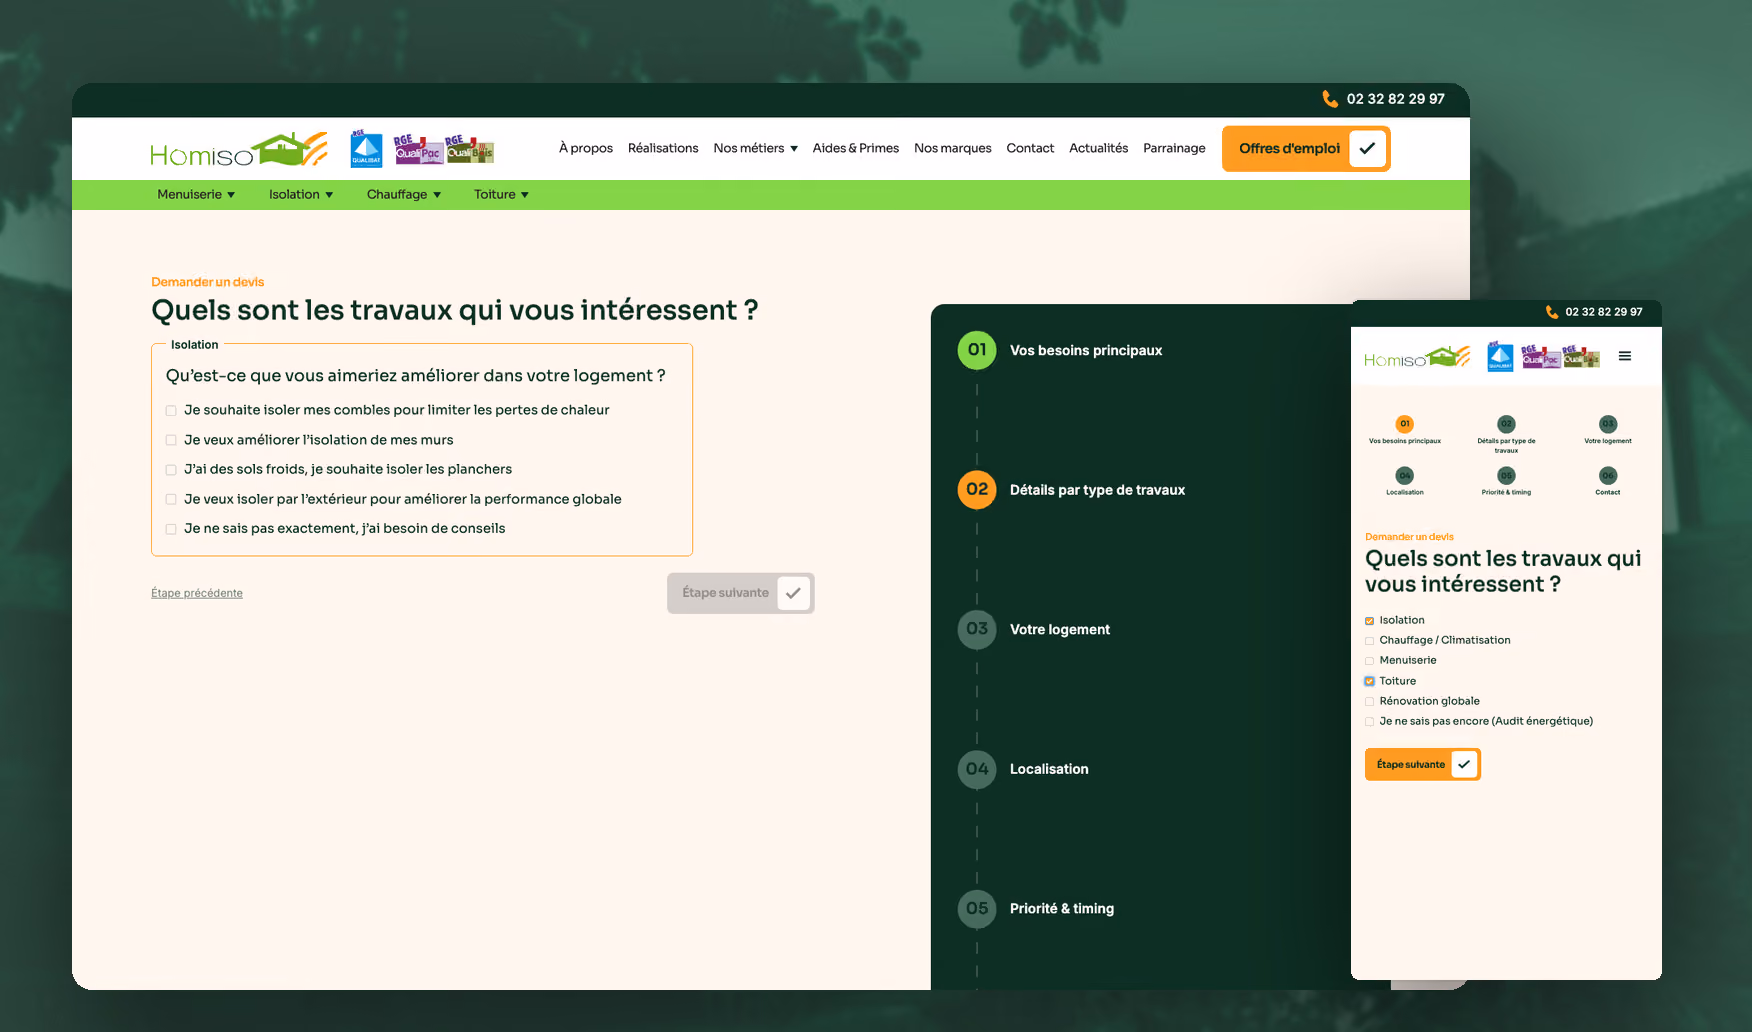Screen dimensions: 1752x1032
Task: Click the QualiPac RGE badge in desktop header
Action: 418,149
